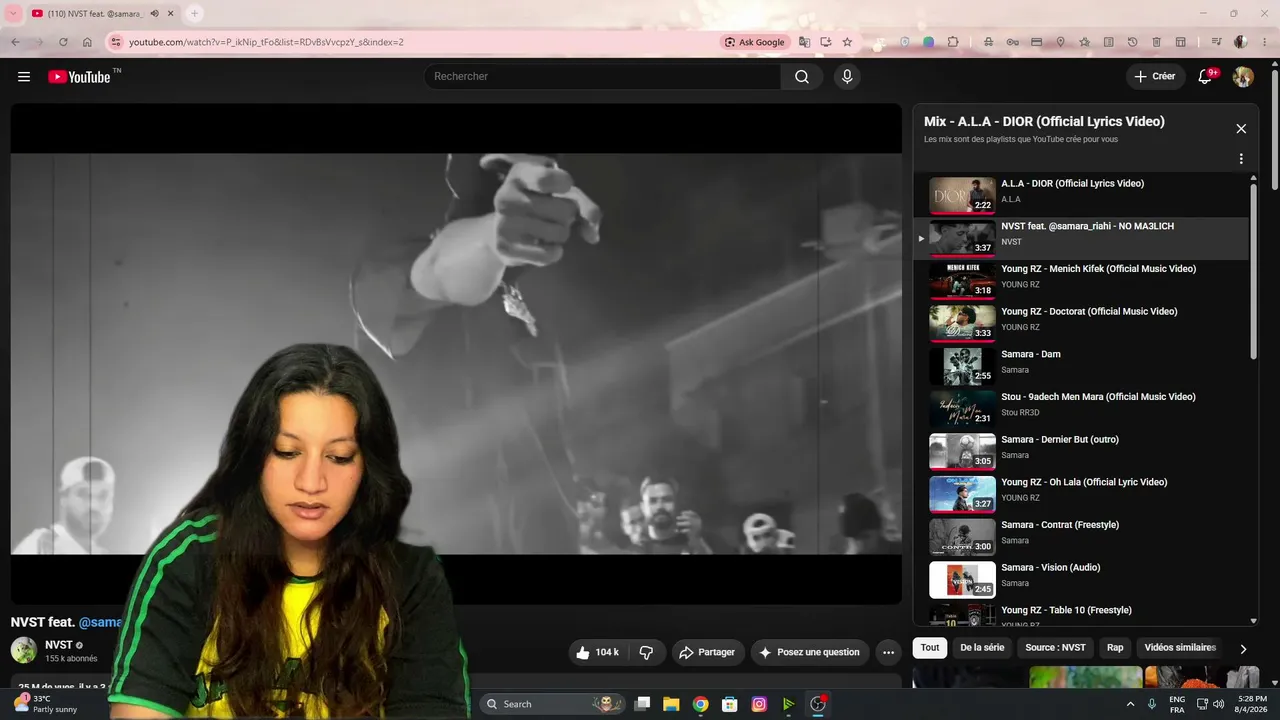Play Young RZ - Doctorat video
The image size is (1280, 720).
tap(1081, 324)
